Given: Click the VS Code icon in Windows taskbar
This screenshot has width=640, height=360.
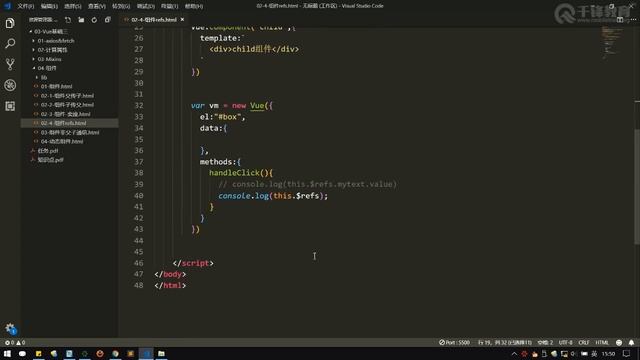Looking at the screenshot, I should point(146,353).
